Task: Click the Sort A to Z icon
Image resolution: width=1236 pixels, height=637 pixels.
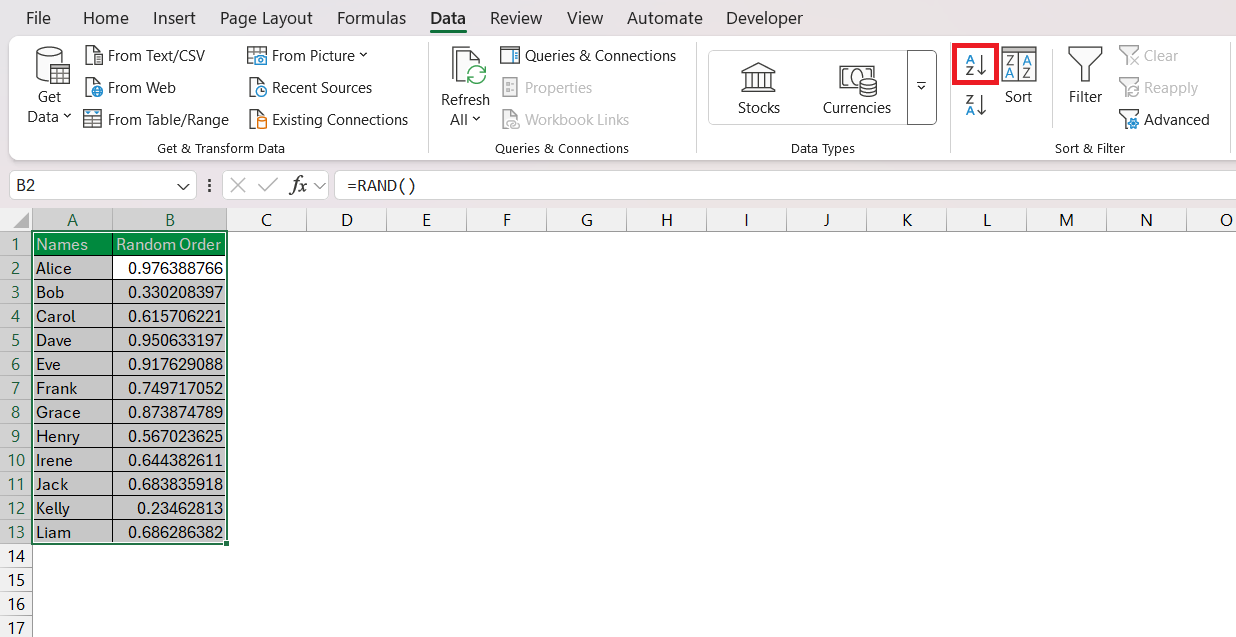Action: tap(975, 66)
